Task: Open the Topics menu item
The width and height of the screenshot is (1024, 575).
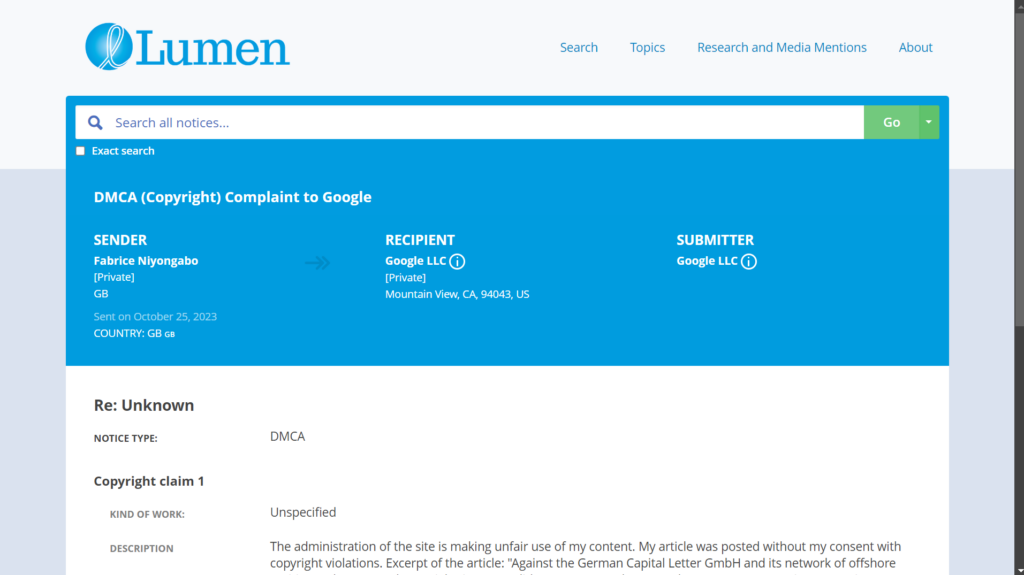Action: click(647, 47)
